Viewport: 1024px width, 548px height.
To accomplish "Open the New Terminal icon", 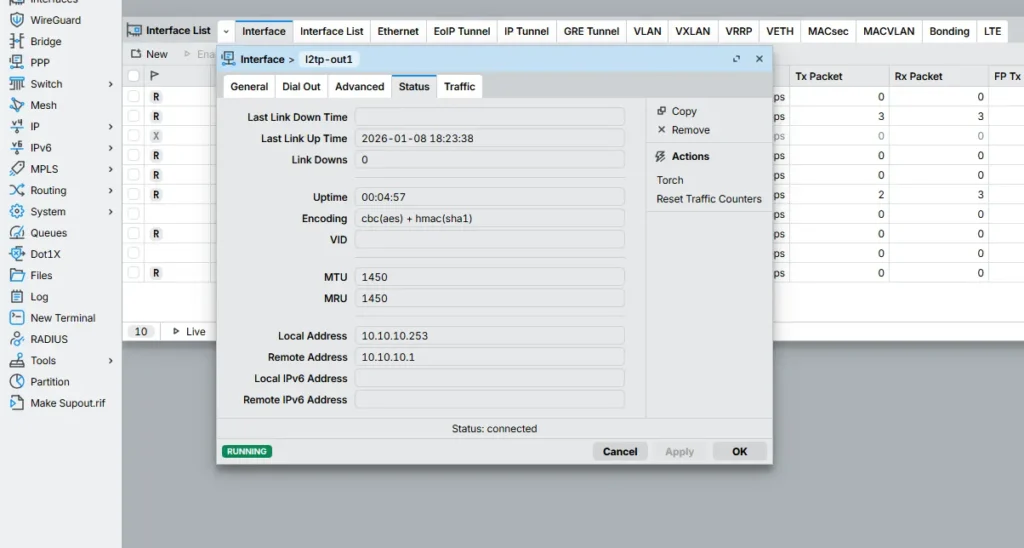I will 17,317.
